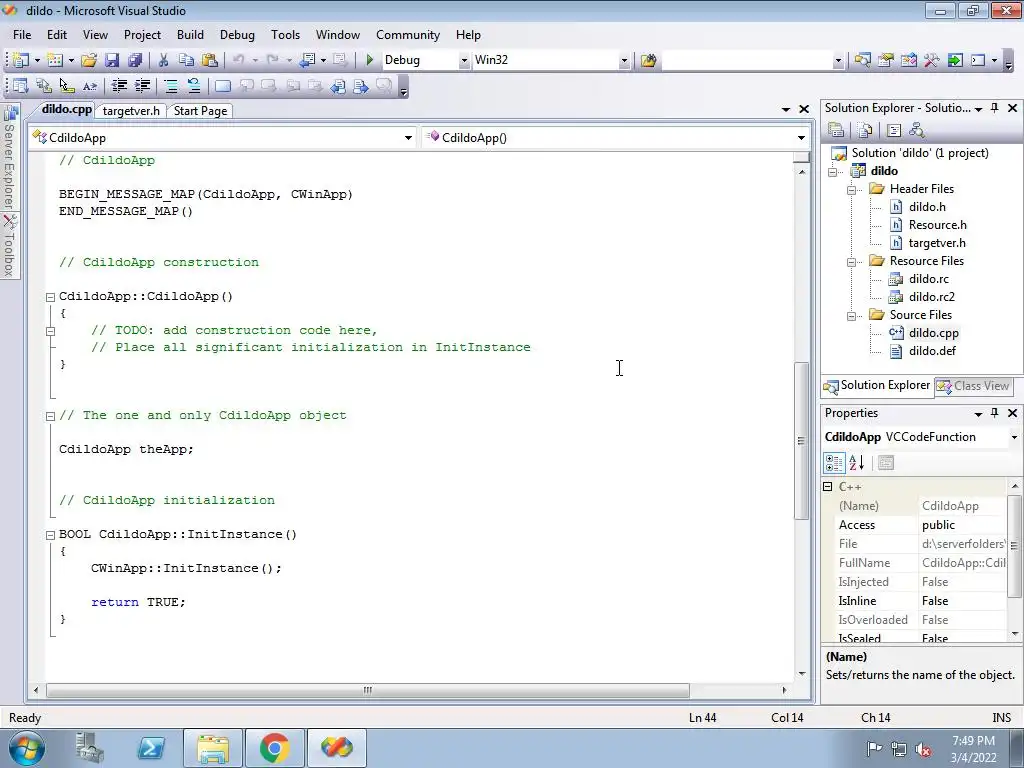1024x768 pixels.
Task: Switch to the Class View tab
Action: click(x=973, y=386)
